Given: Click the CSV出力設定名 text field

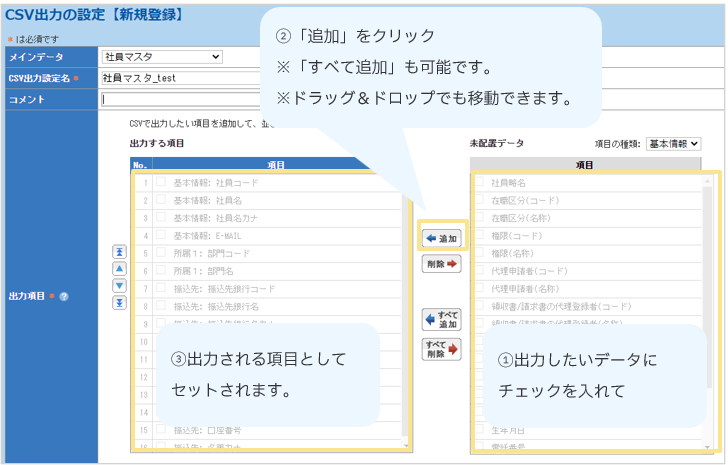Looking at the screenshot, I should pyautogui.click(x=180, y=77).
